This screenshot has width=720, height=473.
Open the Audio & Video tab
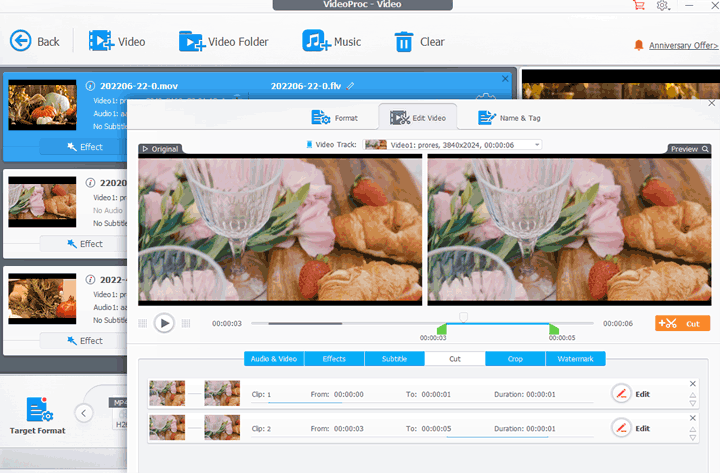click(274, 359)
